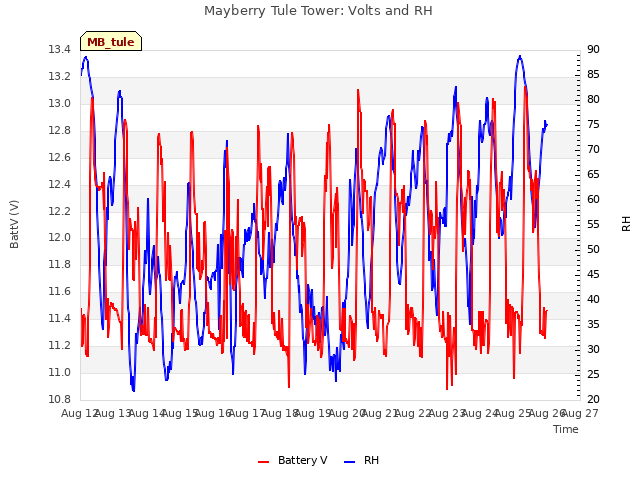Click the red Battery V legend swatch
640x480 pixels.
[264, 462]
